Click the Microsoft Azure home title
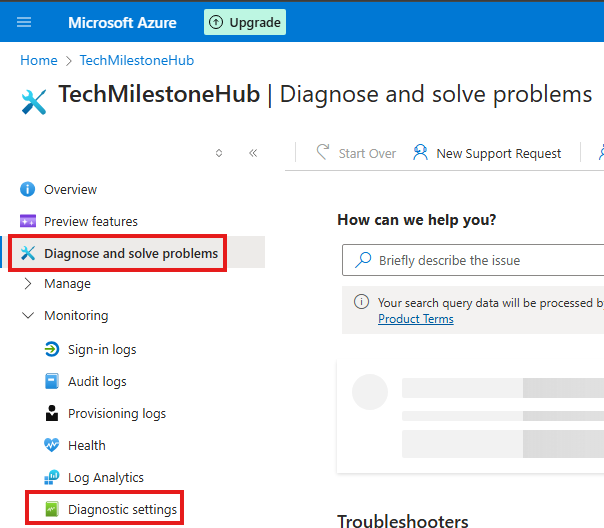 click(122, 23)
